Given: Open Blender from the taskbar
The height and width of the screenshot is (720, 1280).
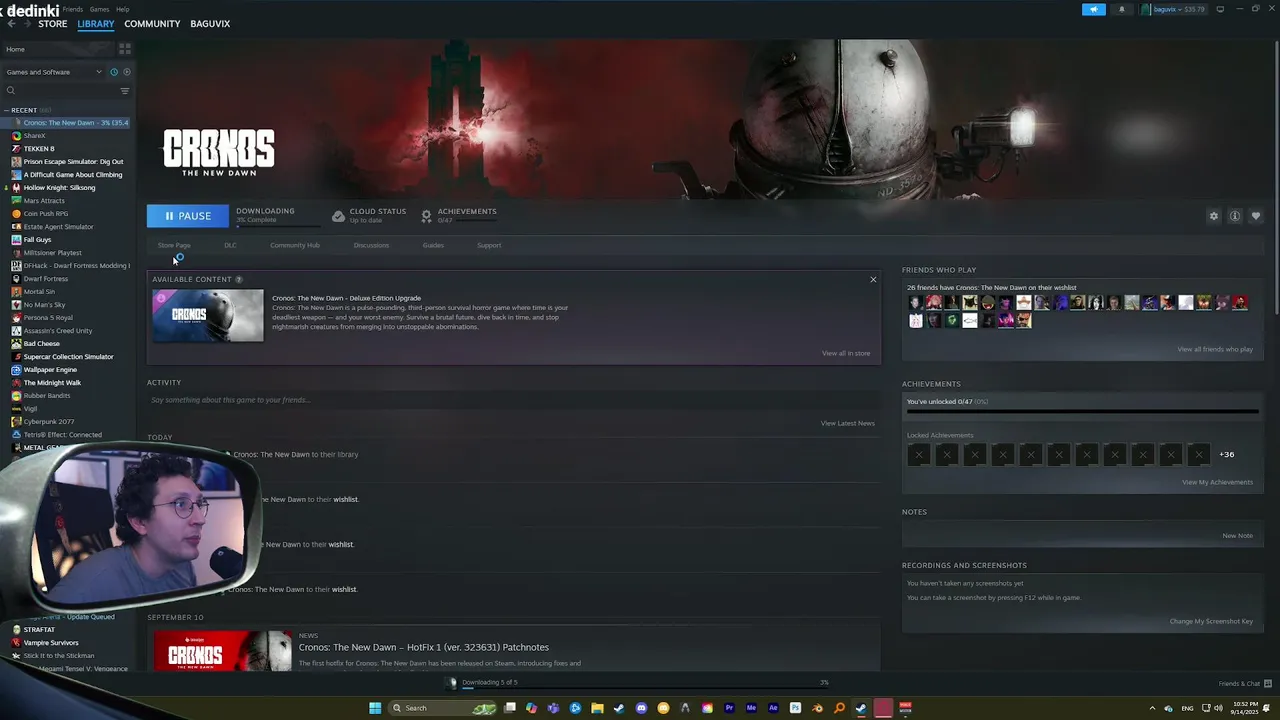Looking at the screenshot, I should [817, 708].
